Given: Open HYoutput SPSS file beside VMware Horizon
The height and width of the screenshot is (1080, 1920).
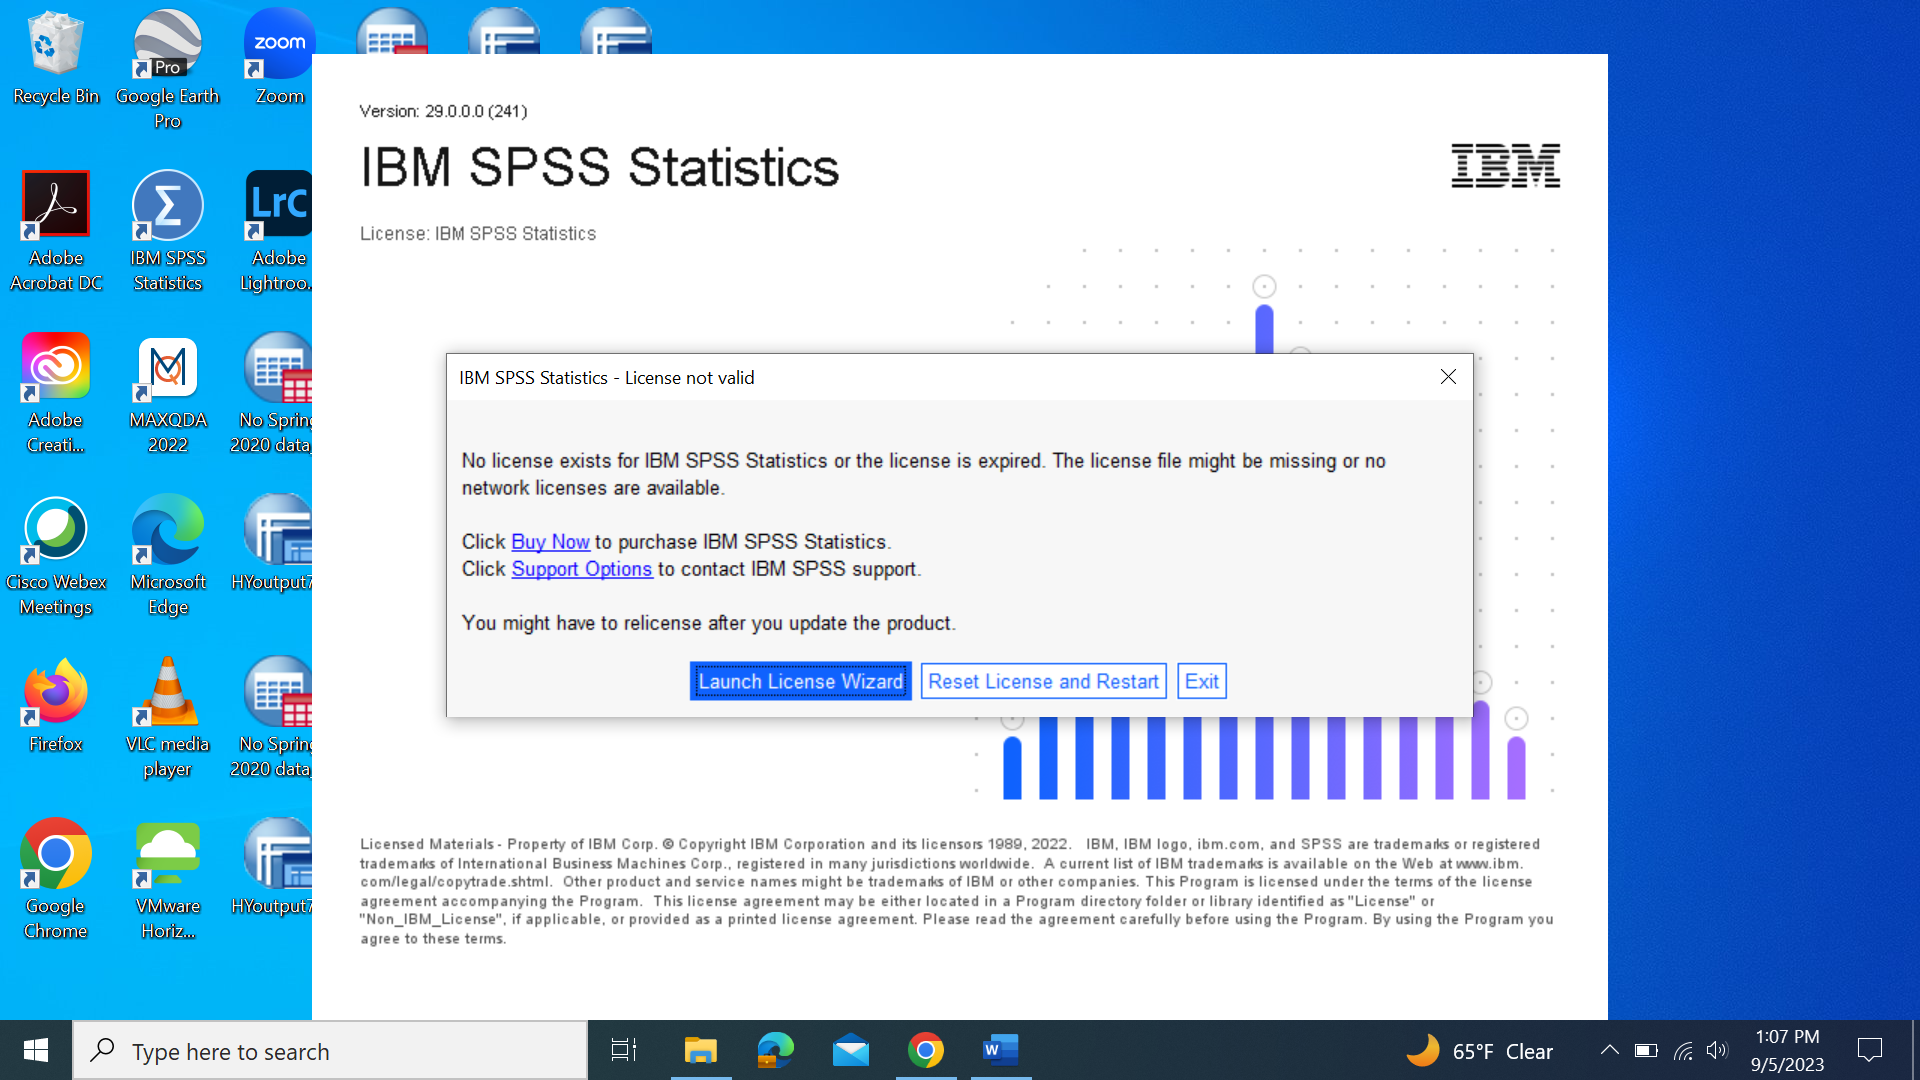Looking at the screenshot, I should (x=275, y=868).
